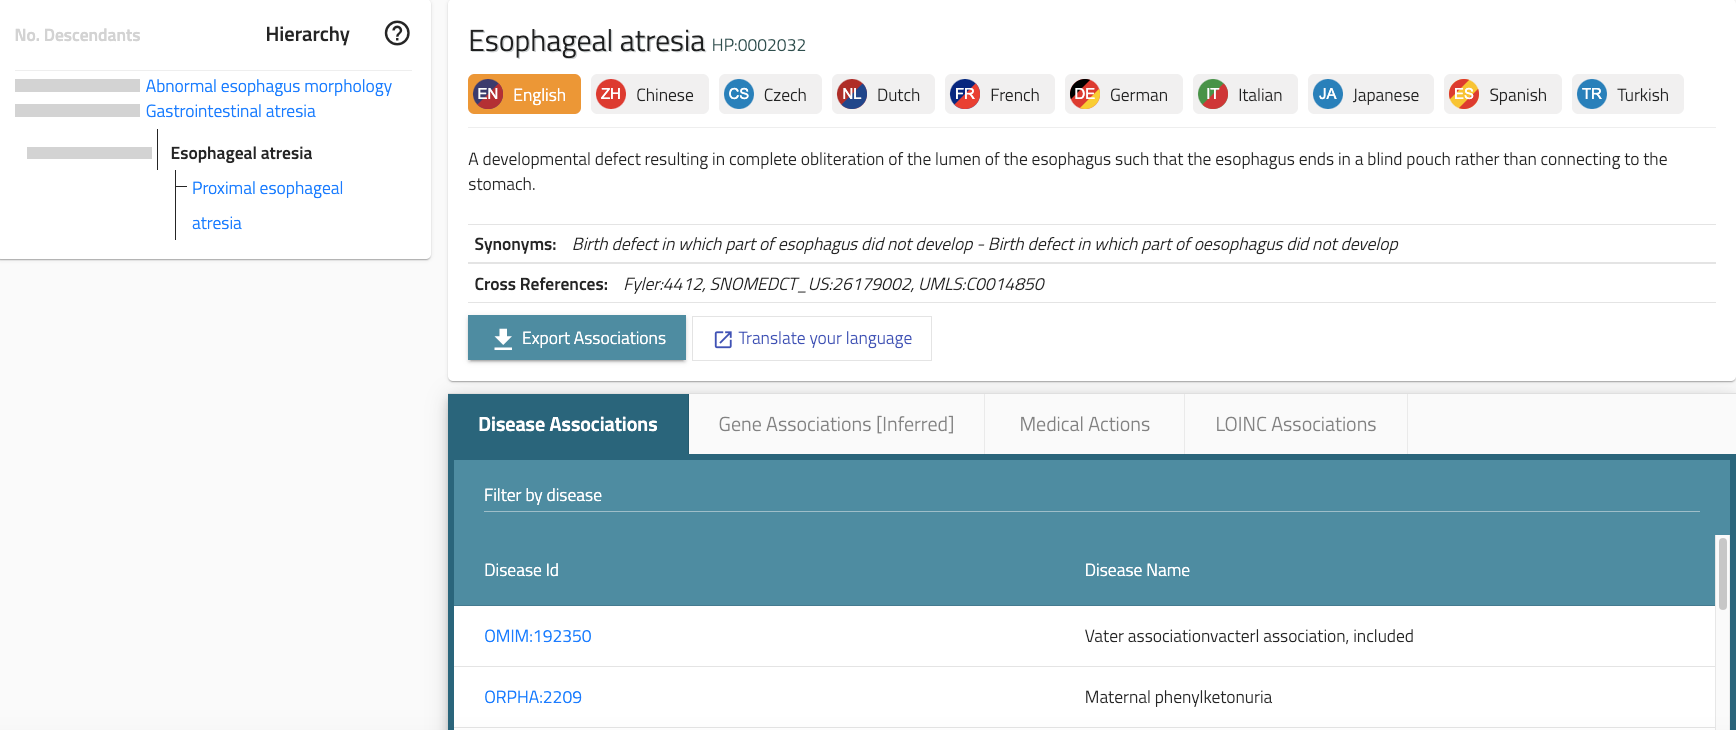
Task: Click the Disease Id column header
Action: tap(521, 570)
